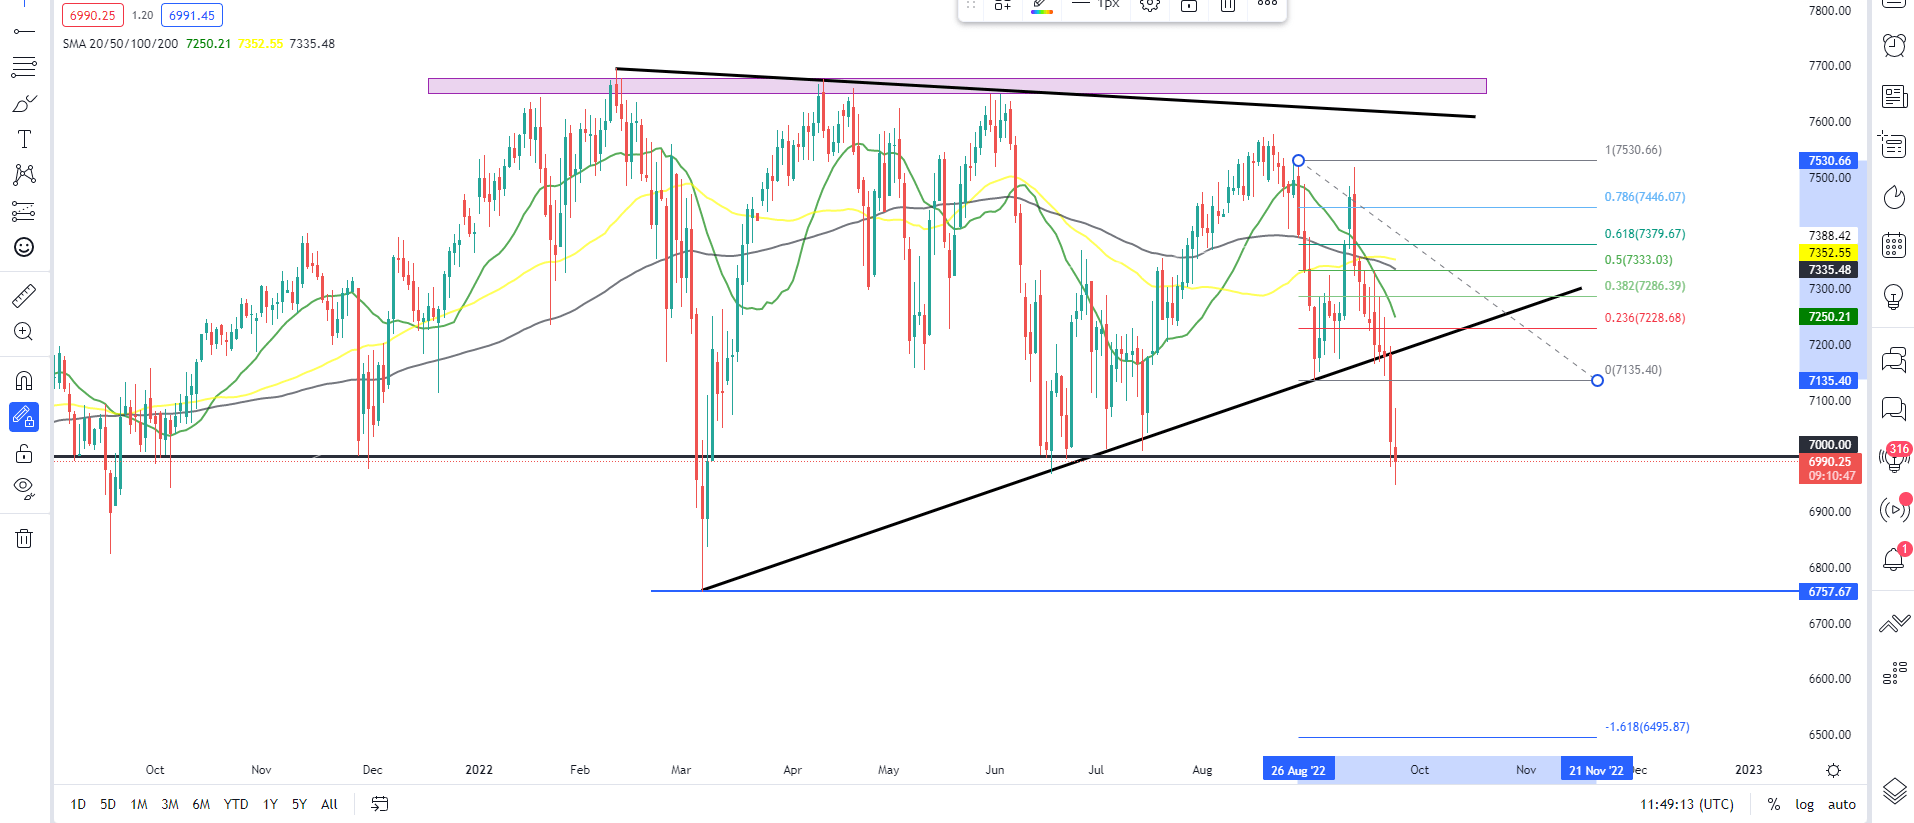This screenshot has width=1914, height=823.
Task: Toggle hide all drawings eye icon
Action: (x=24, y=489)
